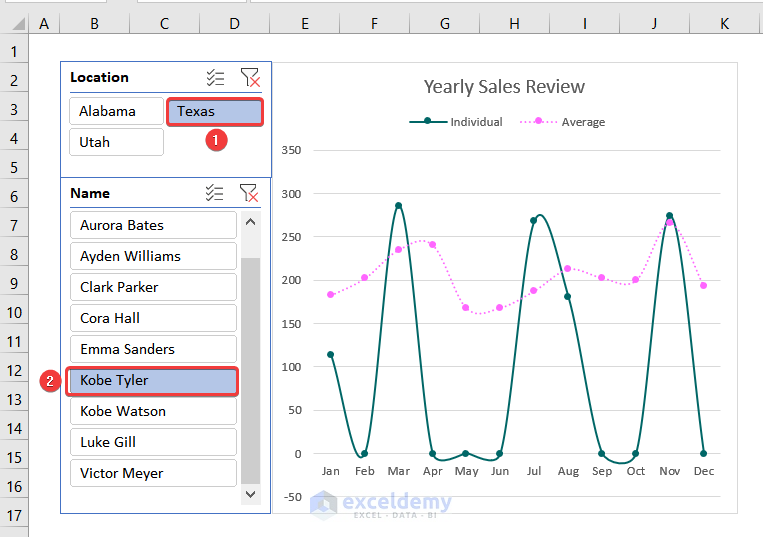The image size is (763, 537).
Task: Clear filter on the Name slicer
Action: click(249, 193)
